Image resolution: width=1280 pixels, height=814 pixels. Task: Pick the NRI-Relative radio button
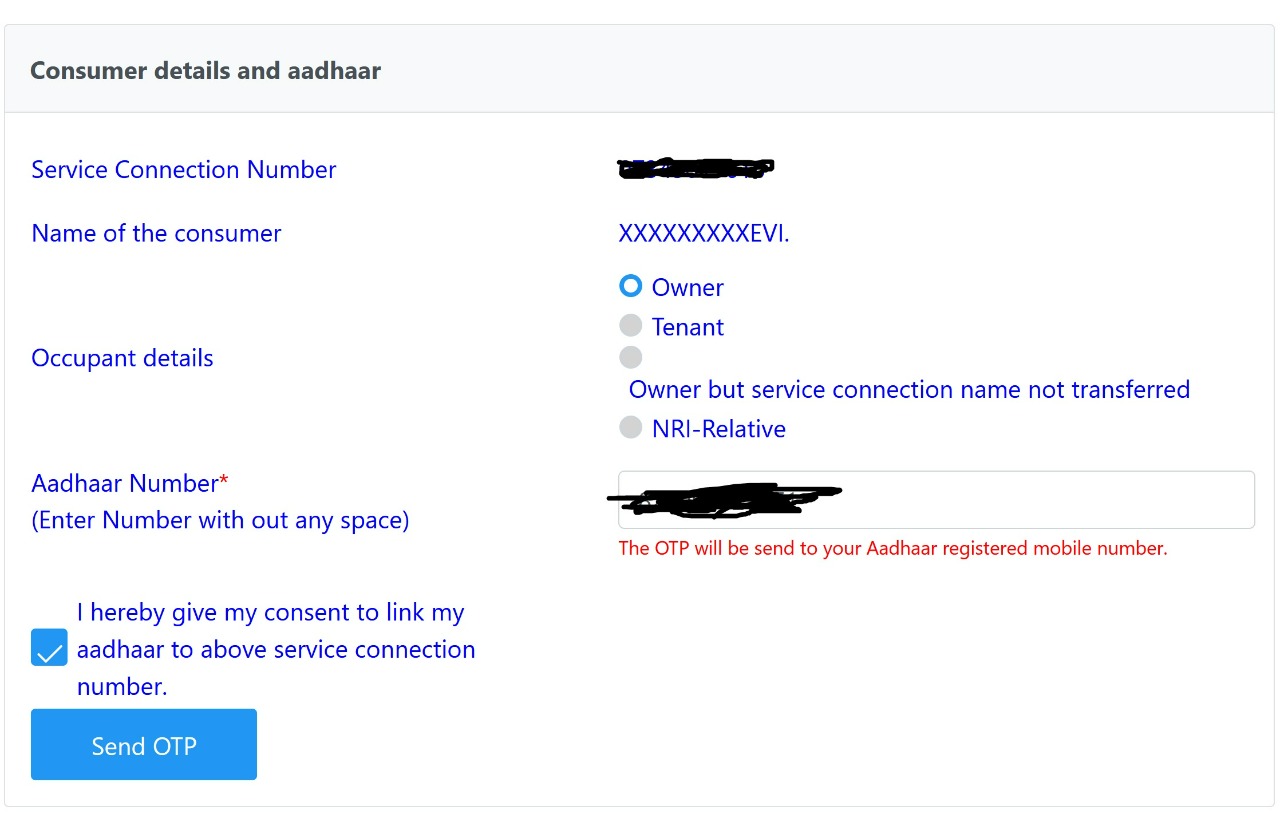[x=630, y=427]
